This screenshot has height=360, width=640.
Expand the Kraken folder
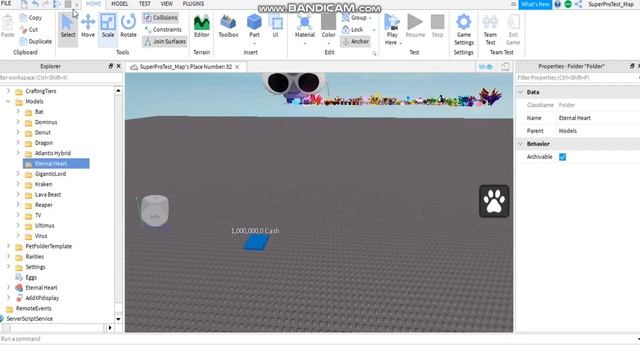pos(18,184)
